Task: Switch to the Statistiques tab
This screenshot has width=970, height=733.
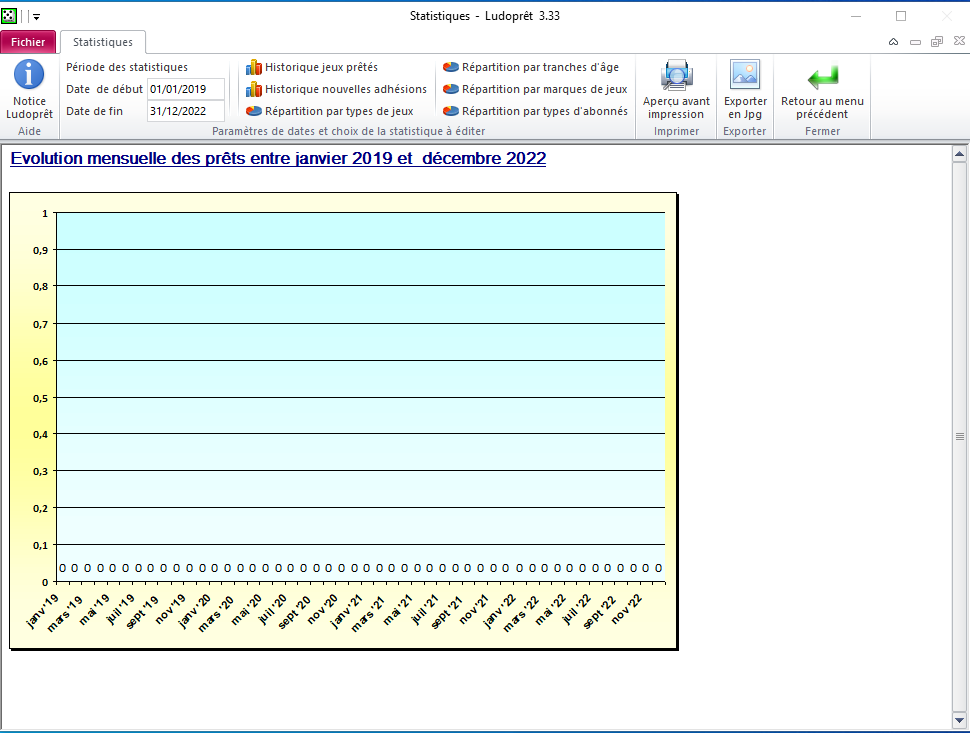Action: 103,42
